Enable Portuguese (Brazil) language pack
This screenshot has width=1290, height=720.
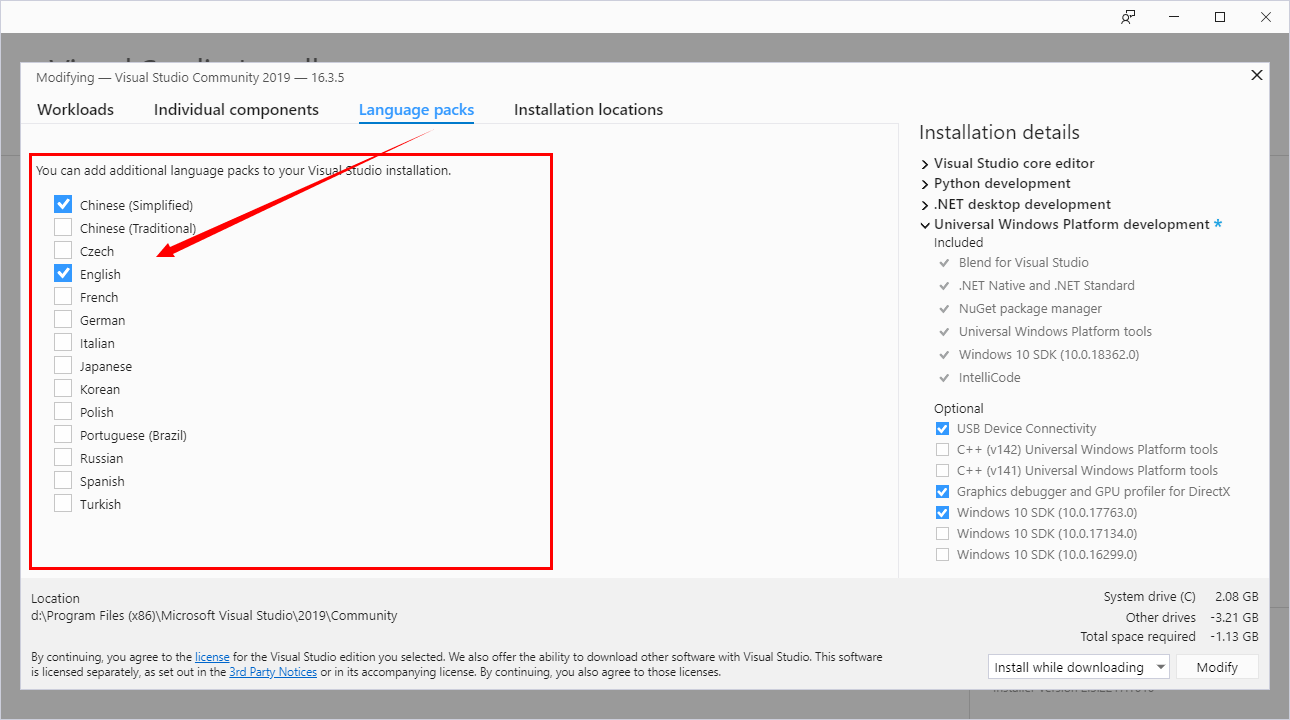[63, 435]
